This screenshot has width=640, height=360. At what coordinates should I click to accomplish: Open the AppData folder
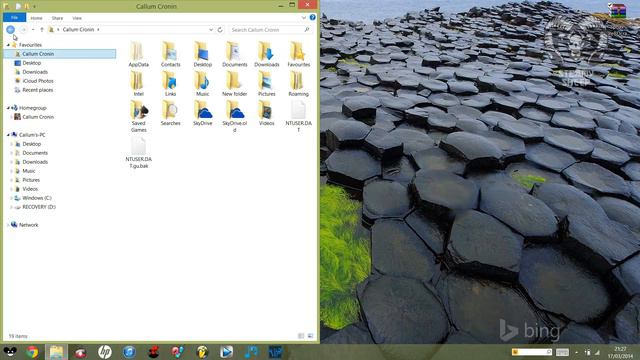(x=138, y=54)
